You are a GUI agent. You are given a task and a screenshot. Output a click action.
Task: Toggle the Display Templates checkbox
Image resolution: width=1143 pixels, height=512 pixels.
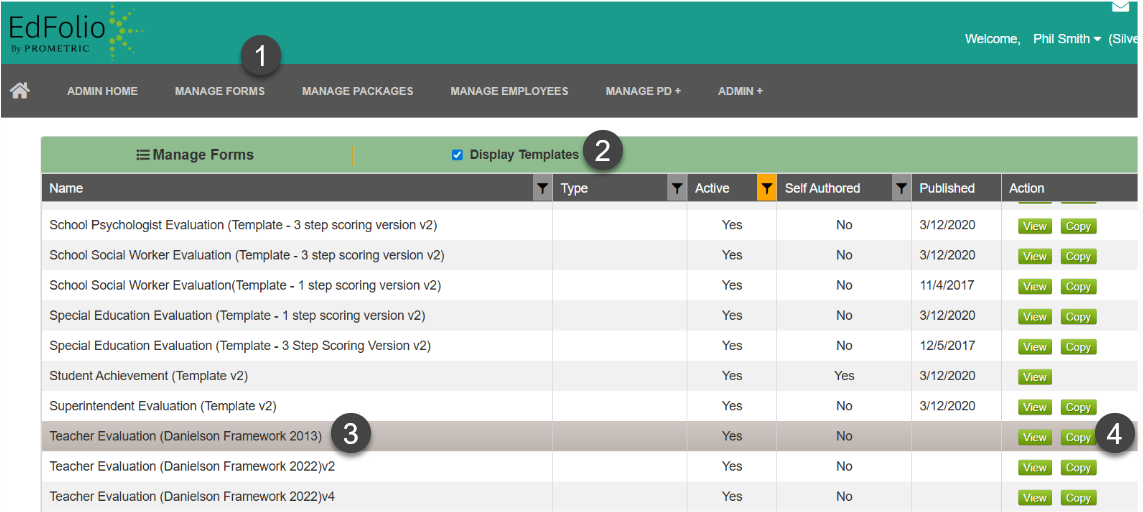457,155
